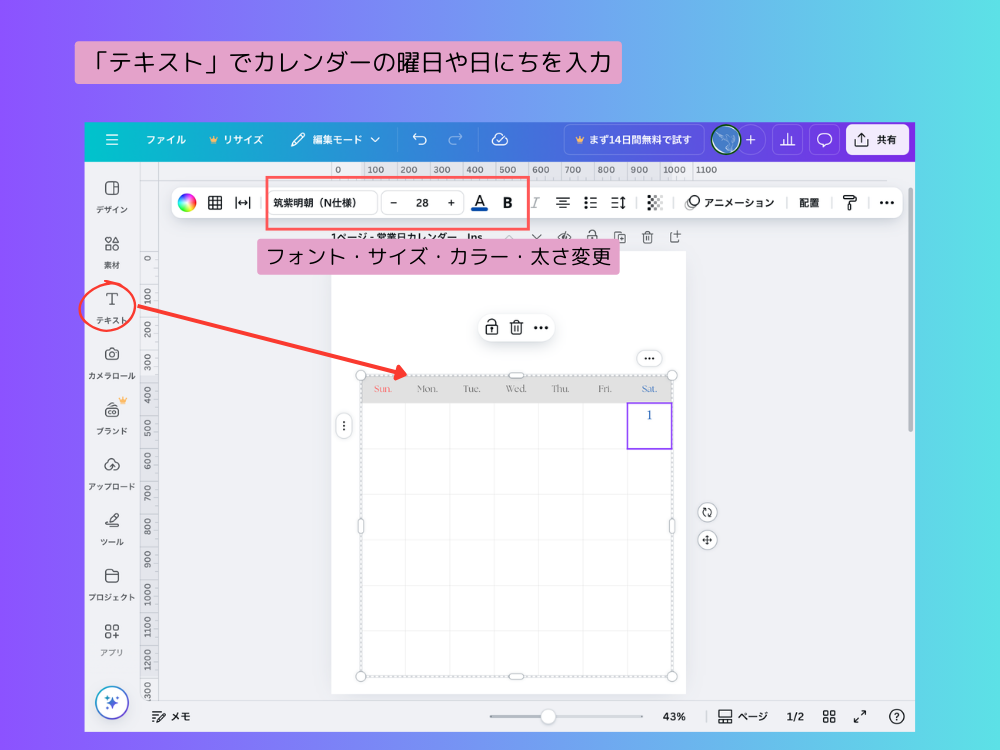Open the アップロード panel
This screenshot has height=750, width=1000.
click(111, 470)
